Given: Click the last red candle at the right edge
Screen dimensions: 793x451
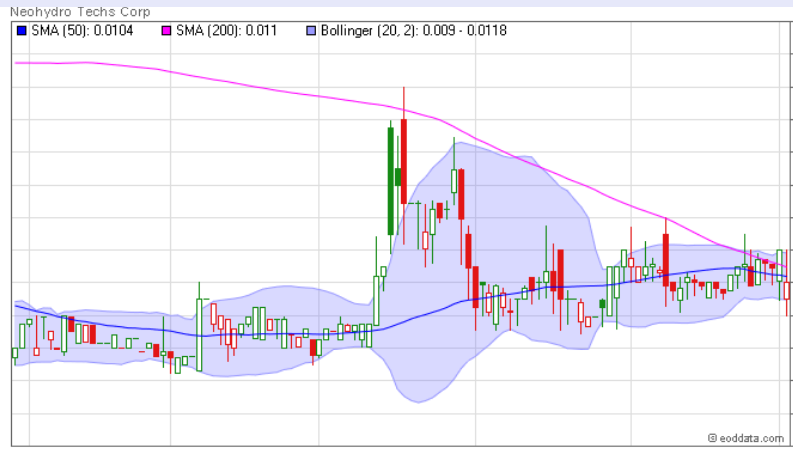Looking at the screenshot, I should click(787, 290).
